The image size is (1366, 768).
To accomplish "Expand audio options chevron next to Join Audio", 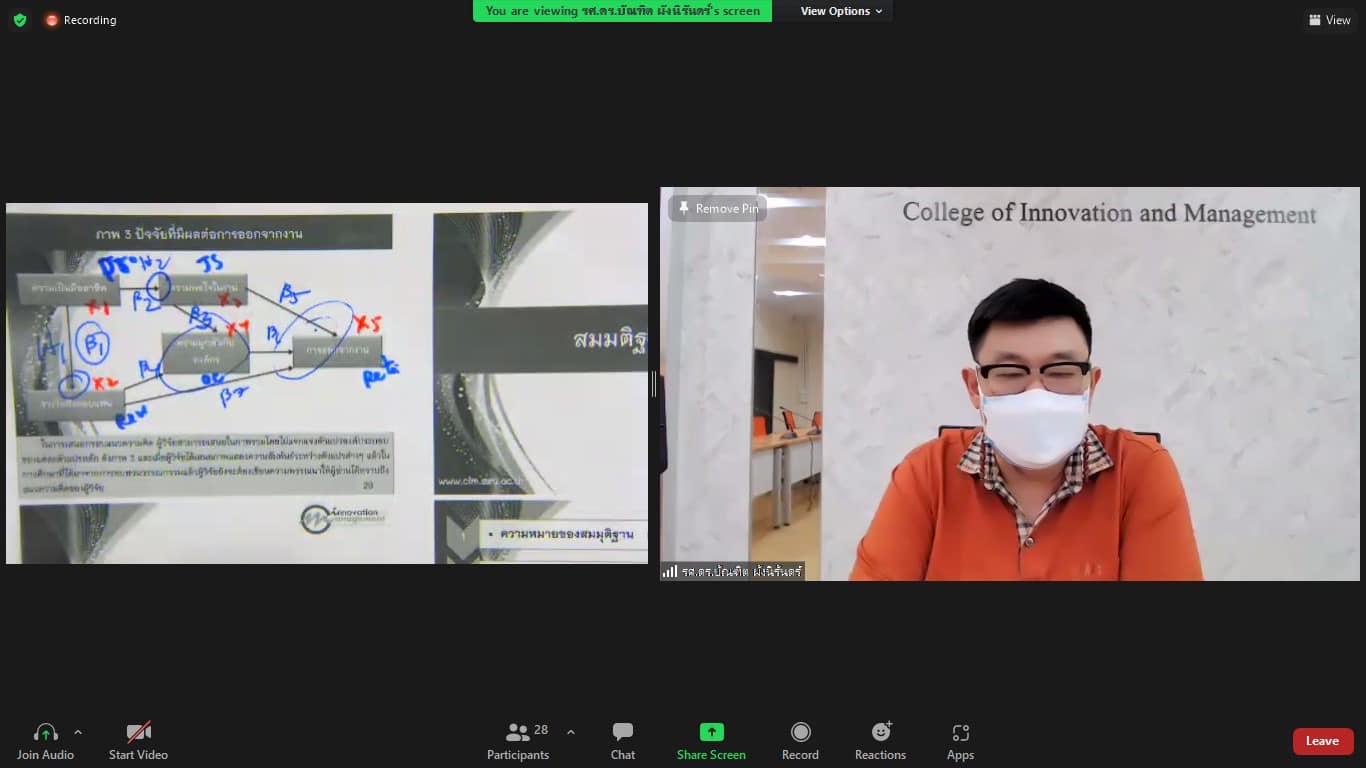I will coord(78,732).
